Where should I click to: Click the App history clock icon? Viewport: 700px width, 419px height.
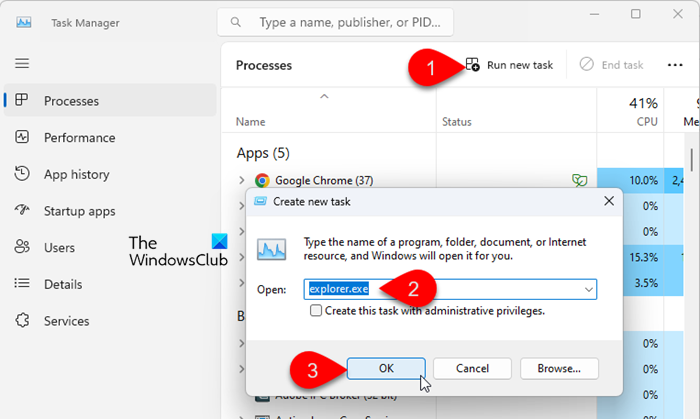(x=22, y=174)
